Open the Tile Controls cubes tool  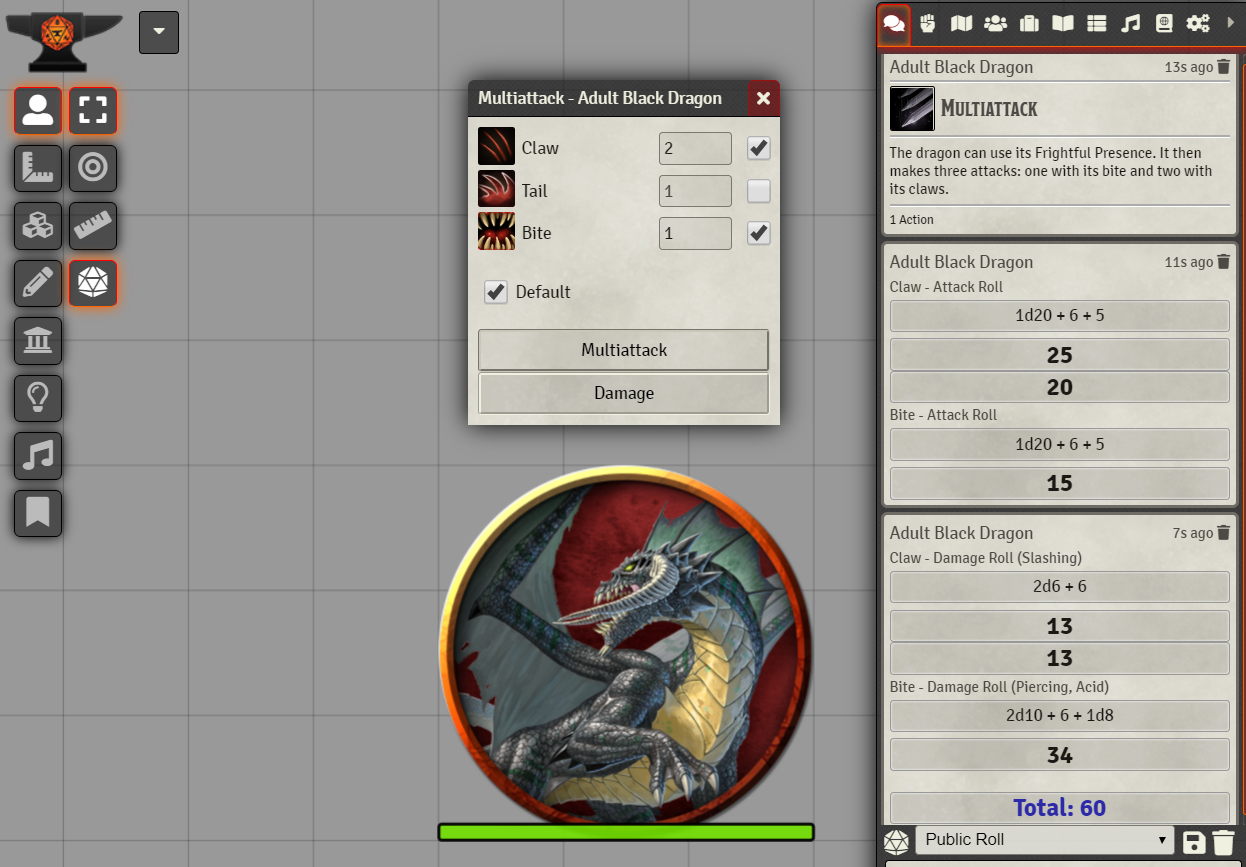click(38, 226)
